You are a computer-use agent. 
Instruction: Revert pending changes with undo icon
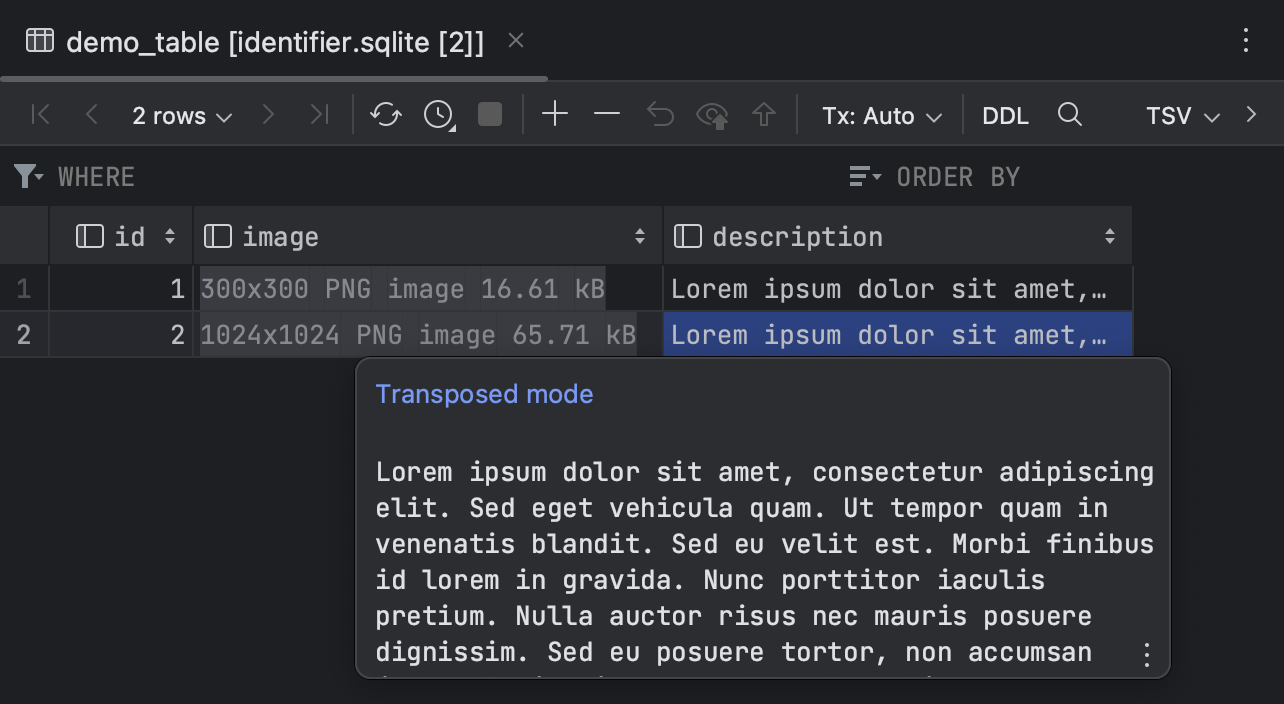click(659, 115)
